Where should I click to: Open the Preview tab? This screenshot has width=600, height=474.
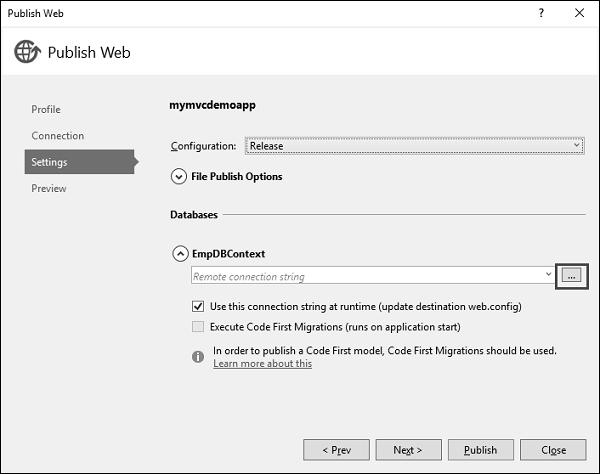pyautogui.click(x=49, y=188)
